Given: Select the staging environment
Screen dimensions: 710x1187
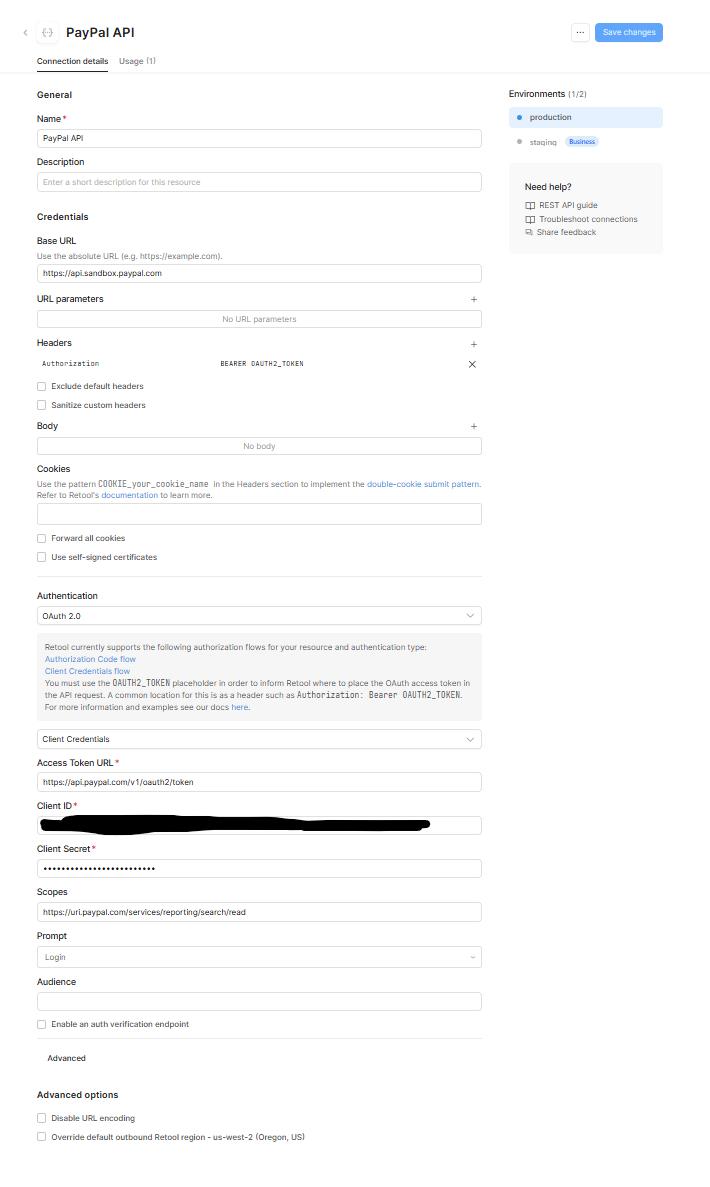Looking at the screenshot, I should tap(543, 142).
